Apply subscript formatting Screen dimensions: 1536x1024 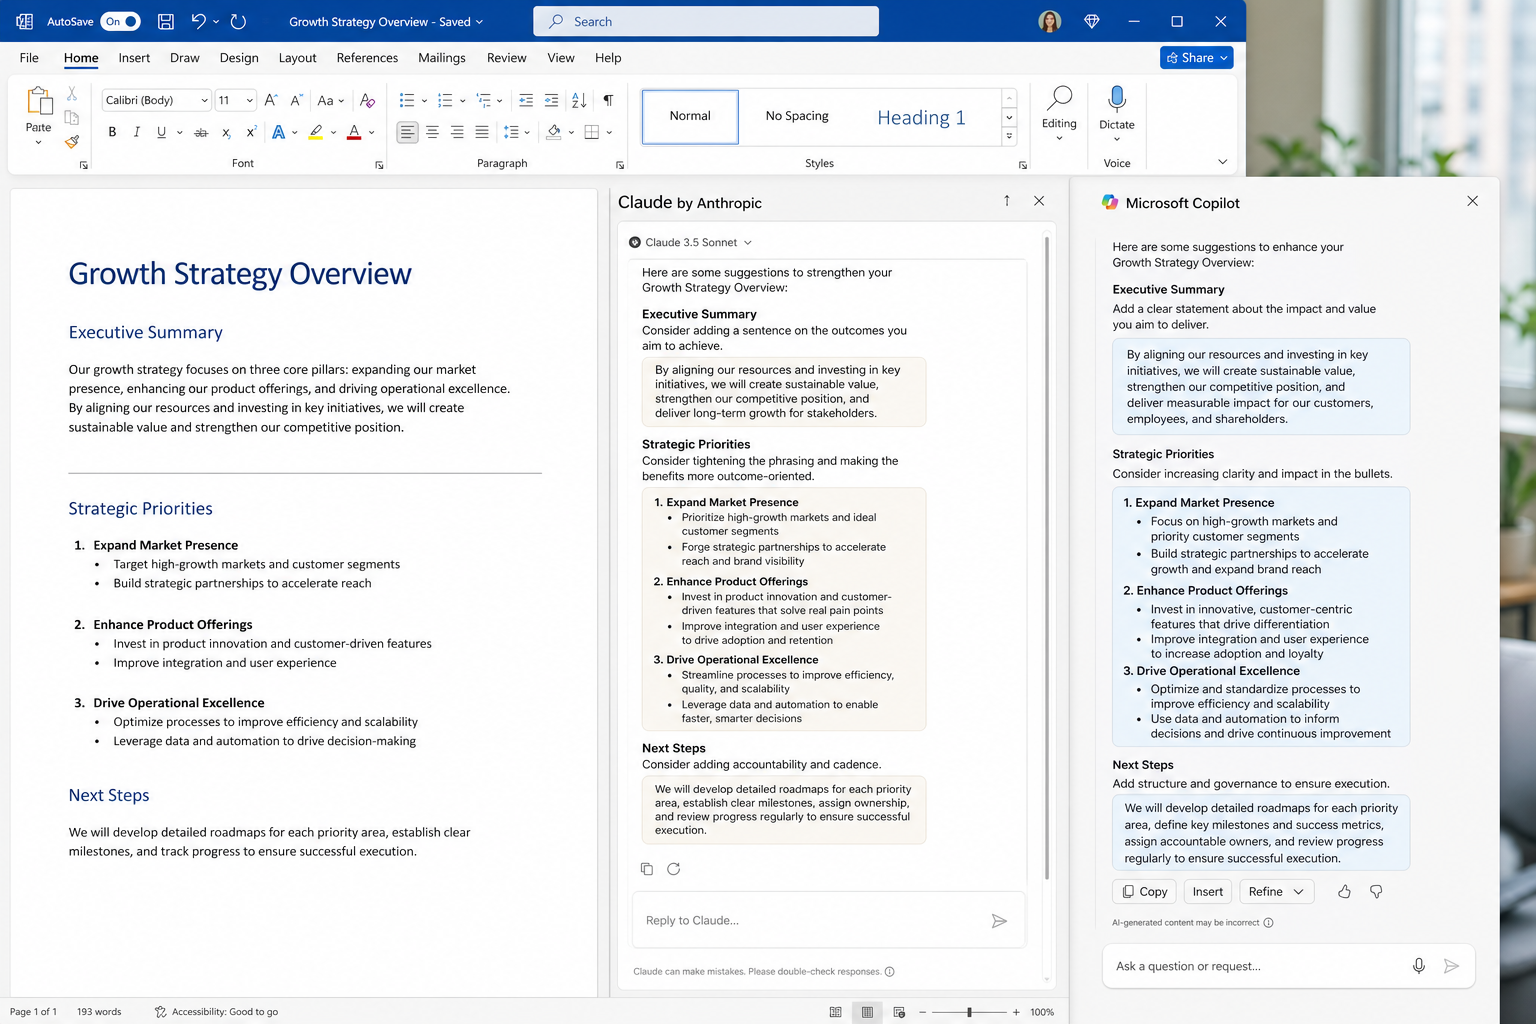pyautogui.click(x=226, y=132)
